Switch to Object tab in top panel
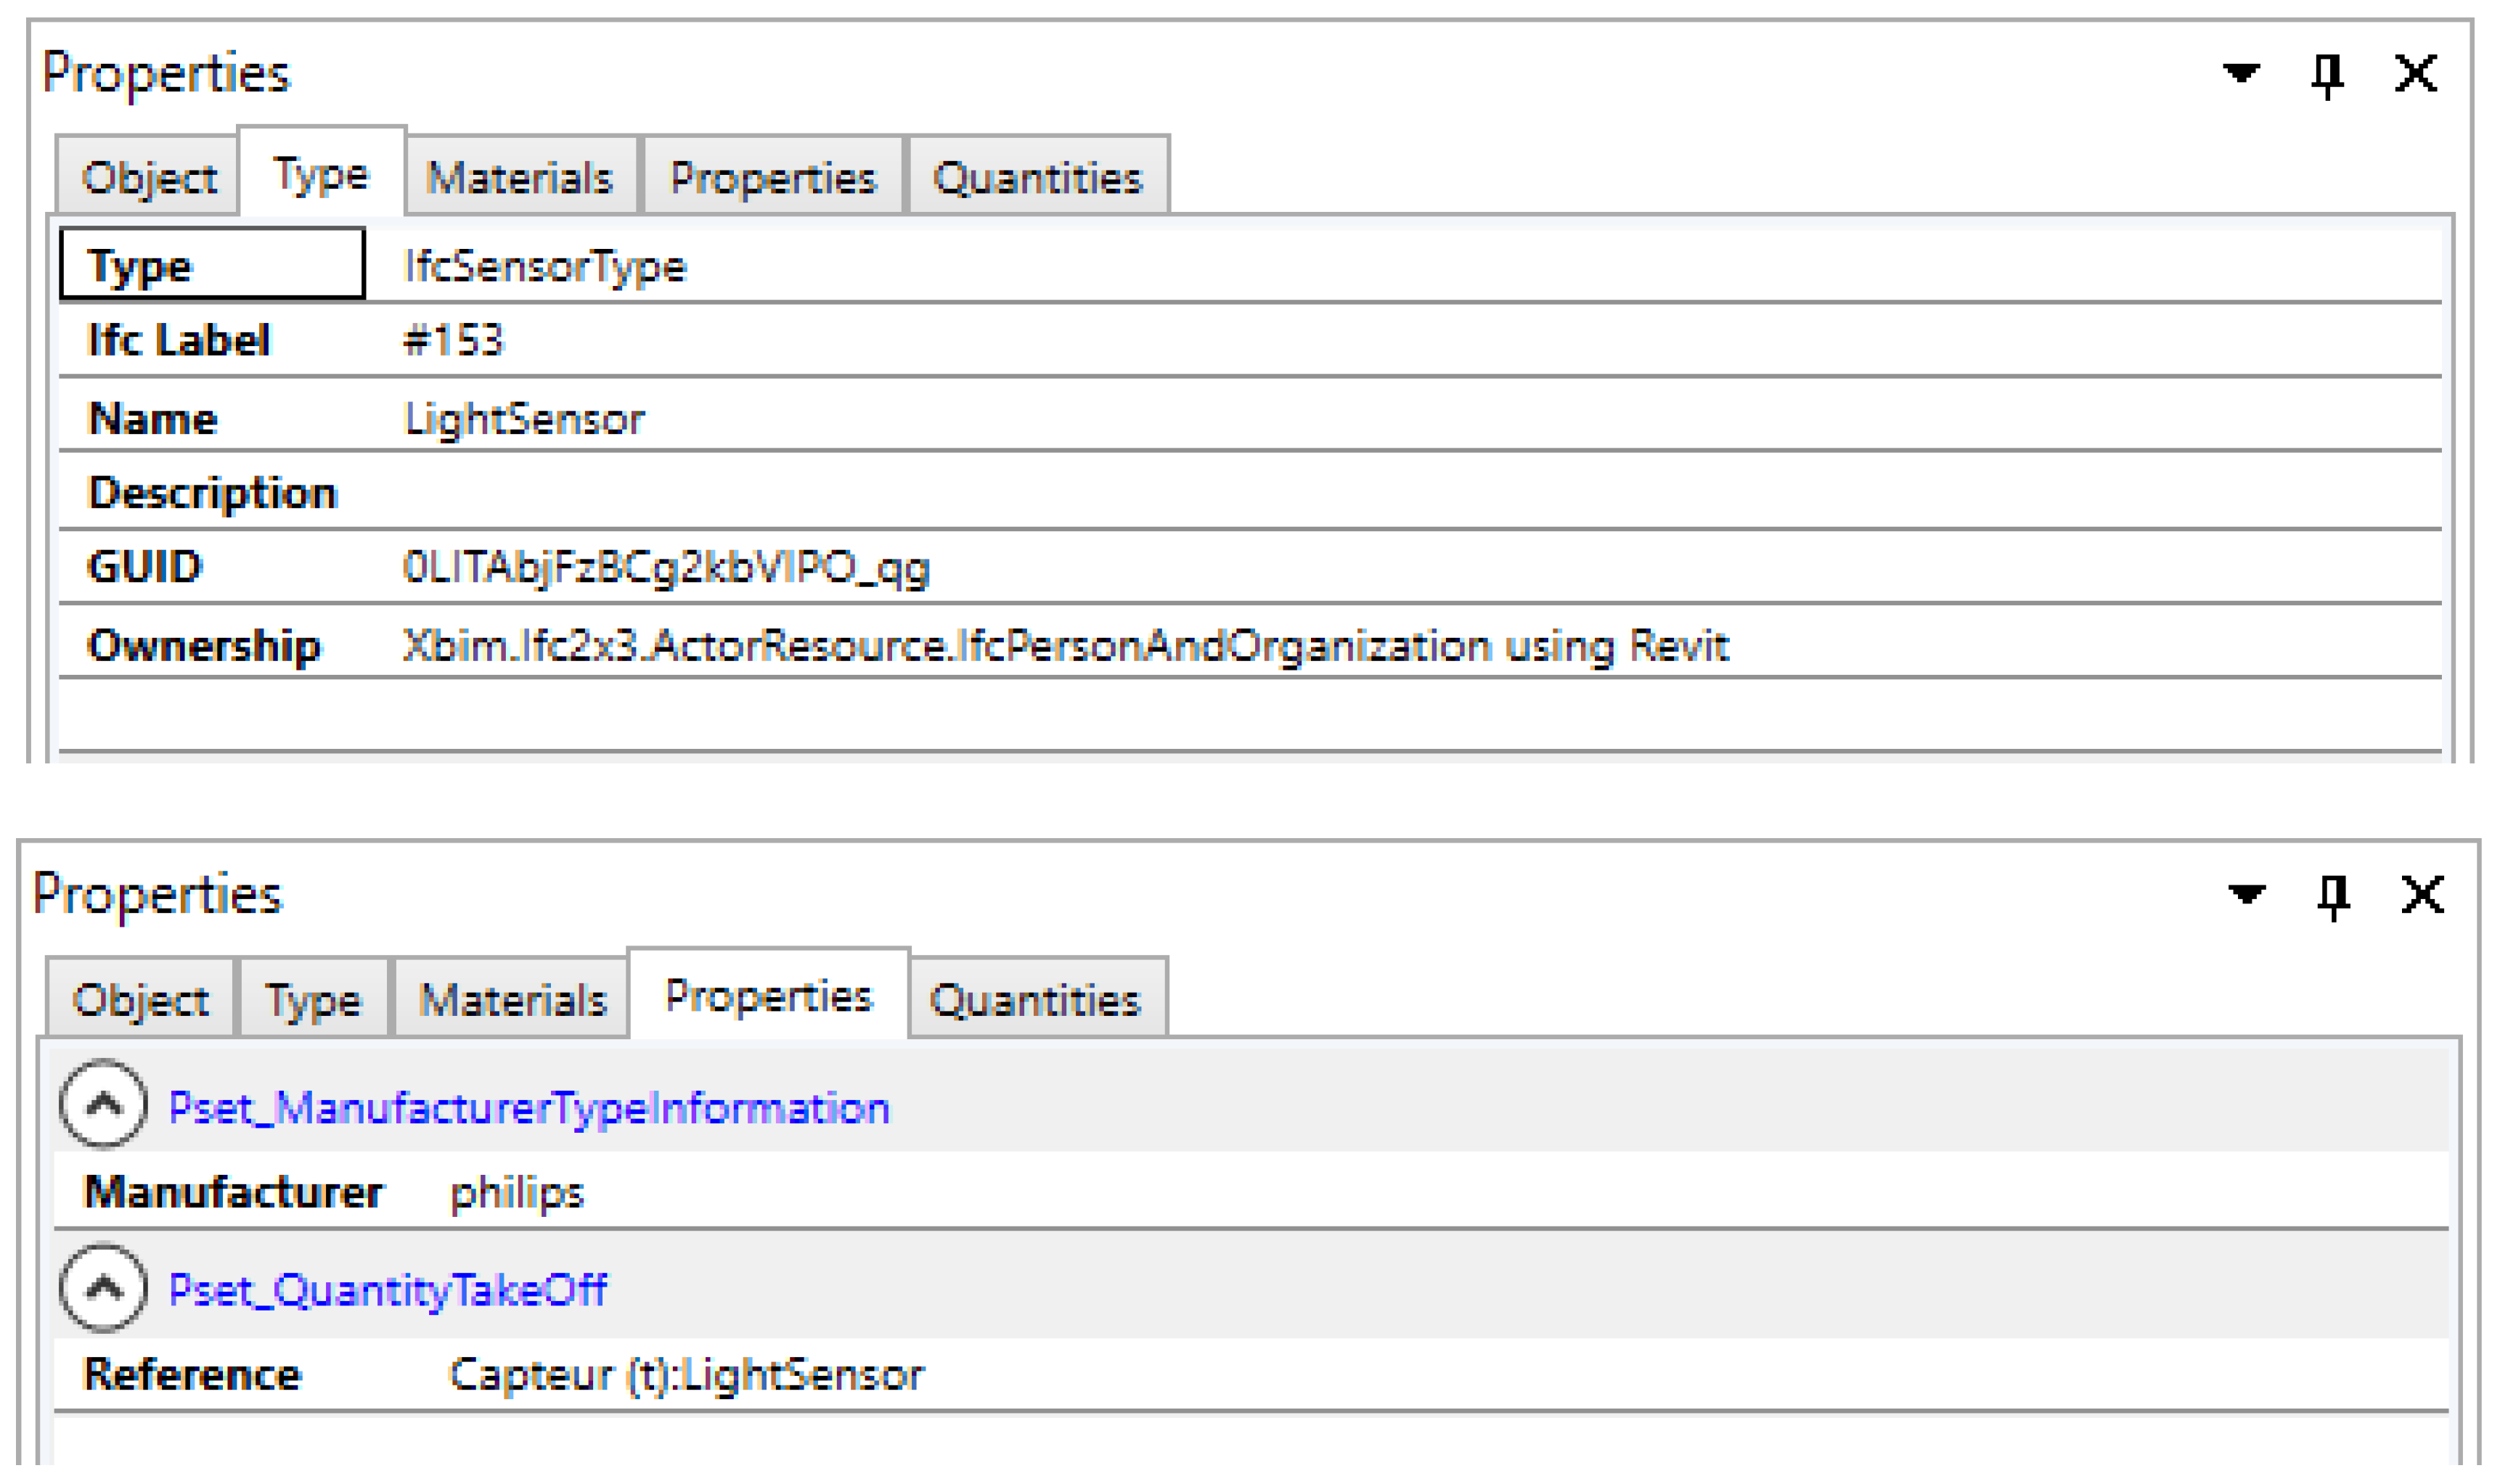 tap(149, 179)
